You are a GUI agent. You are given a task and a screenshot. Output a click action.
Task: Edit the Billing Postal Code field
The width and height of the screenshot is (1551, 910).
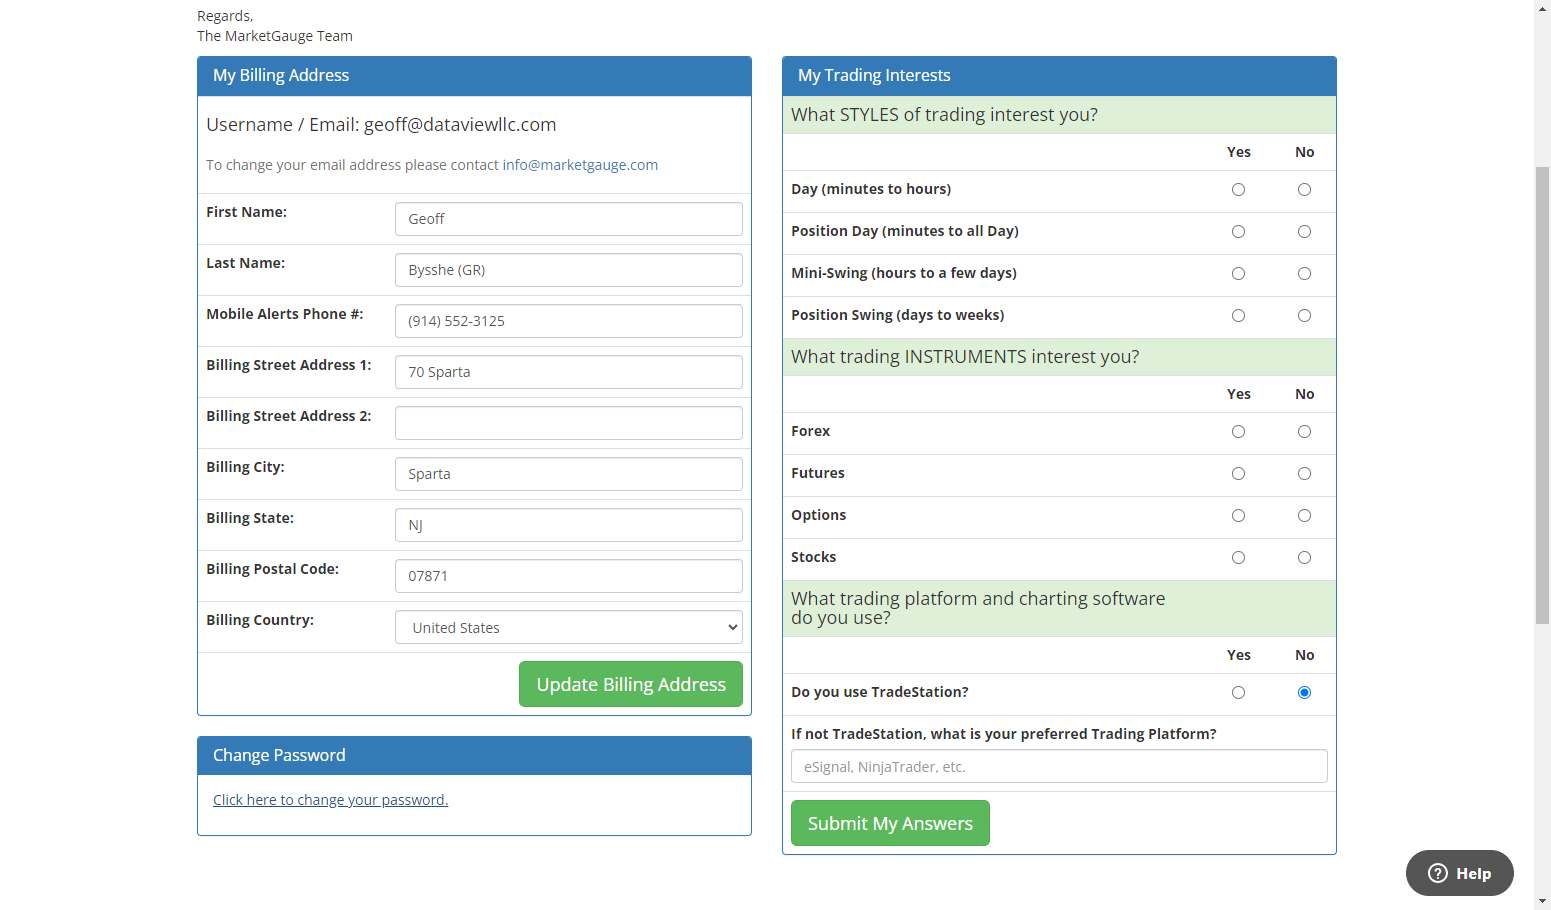click(569, 576)
